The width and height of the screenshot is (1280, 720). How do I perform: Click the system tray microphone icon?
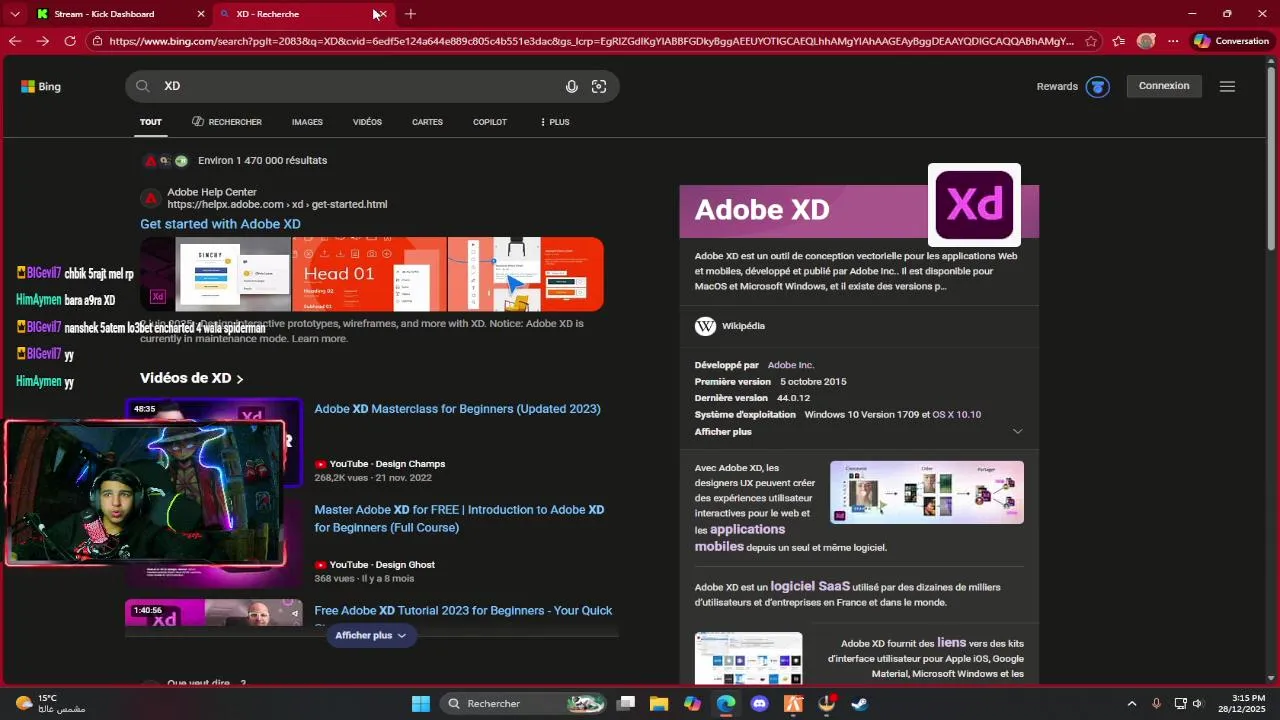[1156, 704]
